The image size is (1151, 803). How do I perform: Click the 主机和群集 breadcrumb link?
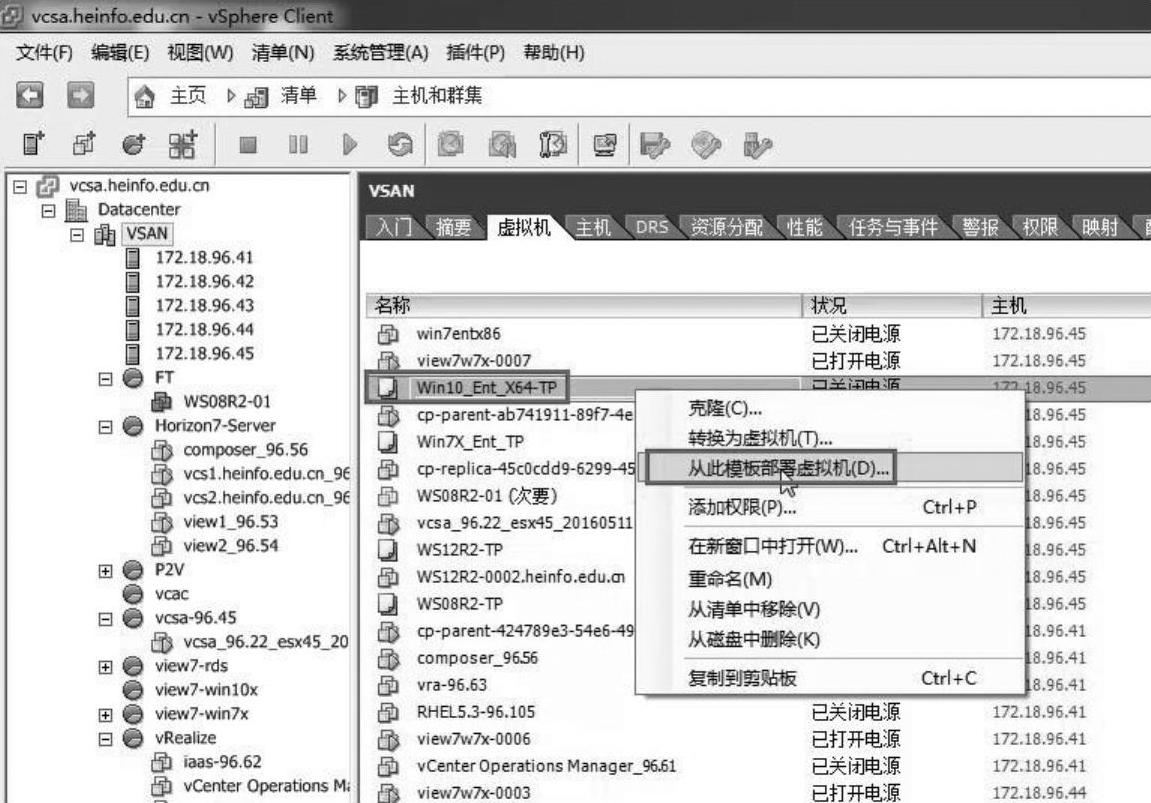(x=437, y=95)
